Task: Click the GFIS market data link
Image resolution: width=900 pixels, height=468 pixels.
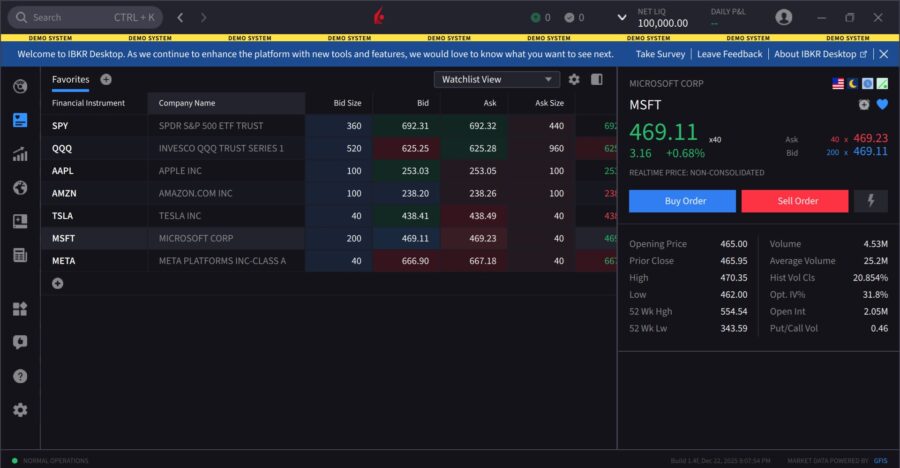Action: click(x=880, y=461)
